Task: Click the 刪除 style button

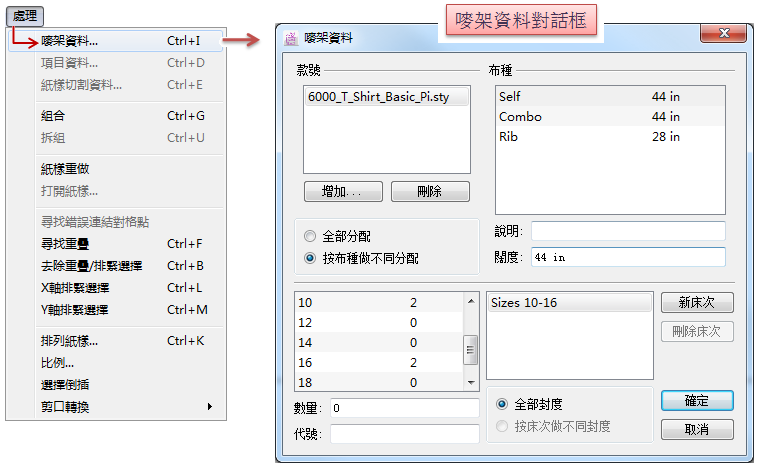Action: coord(430,192)
